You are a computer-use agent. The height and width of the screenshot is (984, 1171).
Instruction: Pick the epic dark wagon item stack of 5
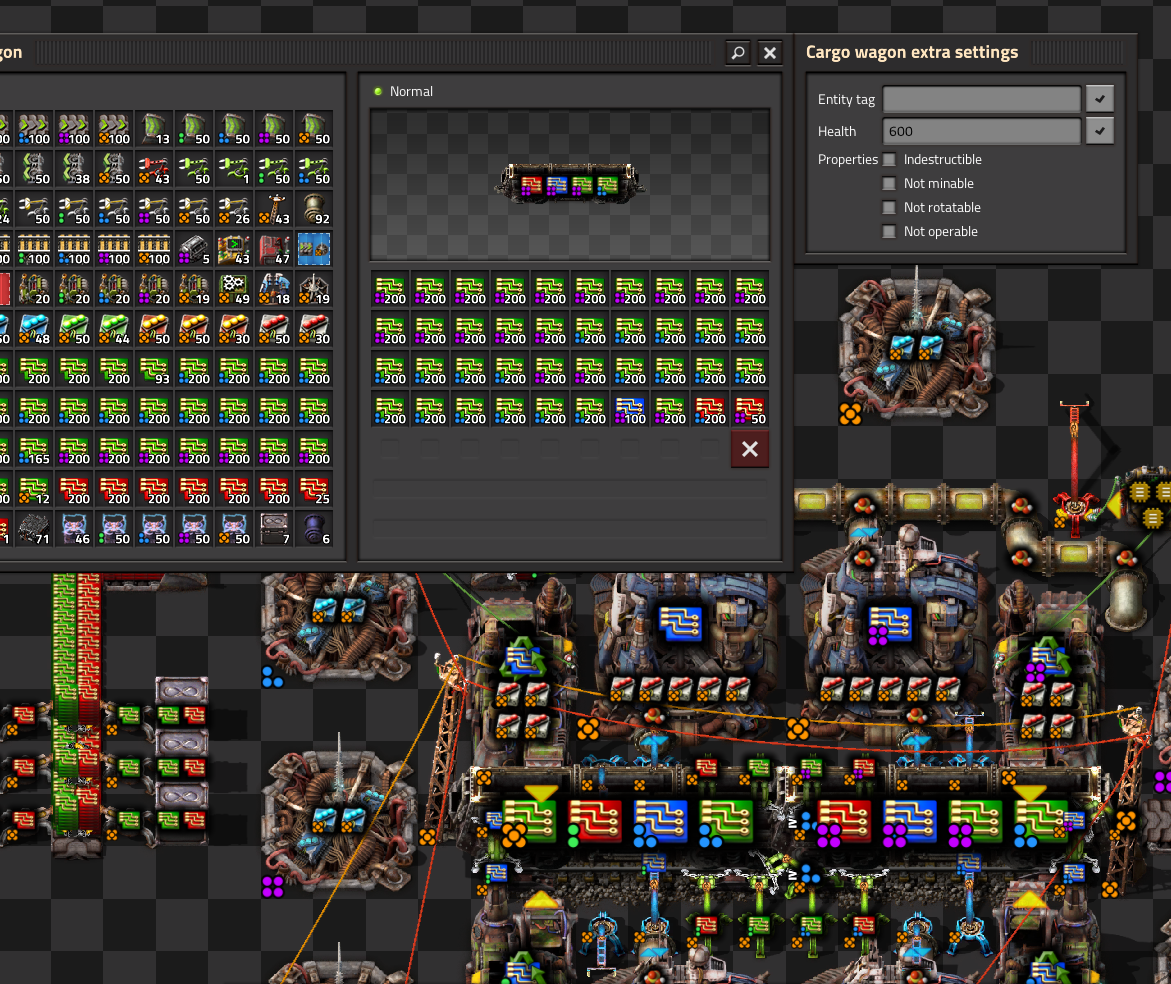(193, 249)
